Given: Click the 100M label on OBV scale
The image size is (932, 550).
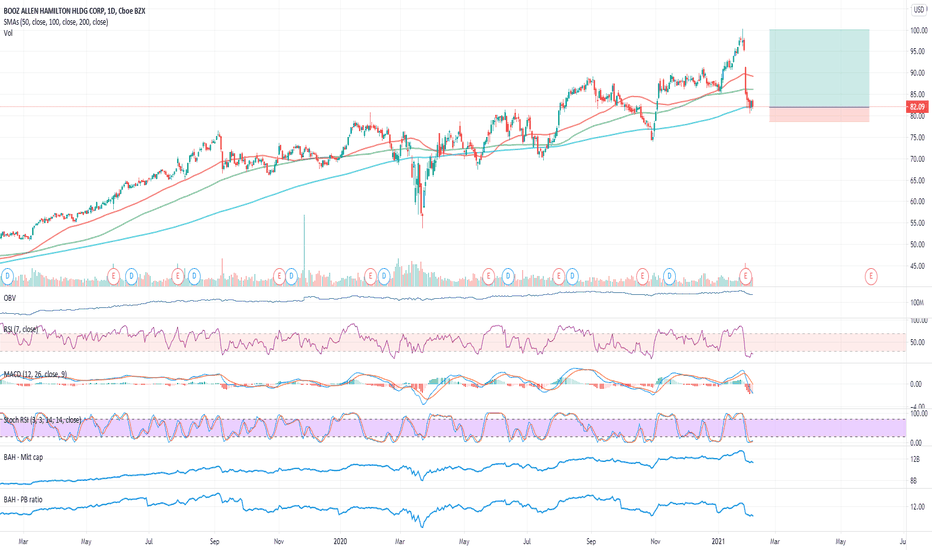Looking at the screenshot, I should pos(917,303).
